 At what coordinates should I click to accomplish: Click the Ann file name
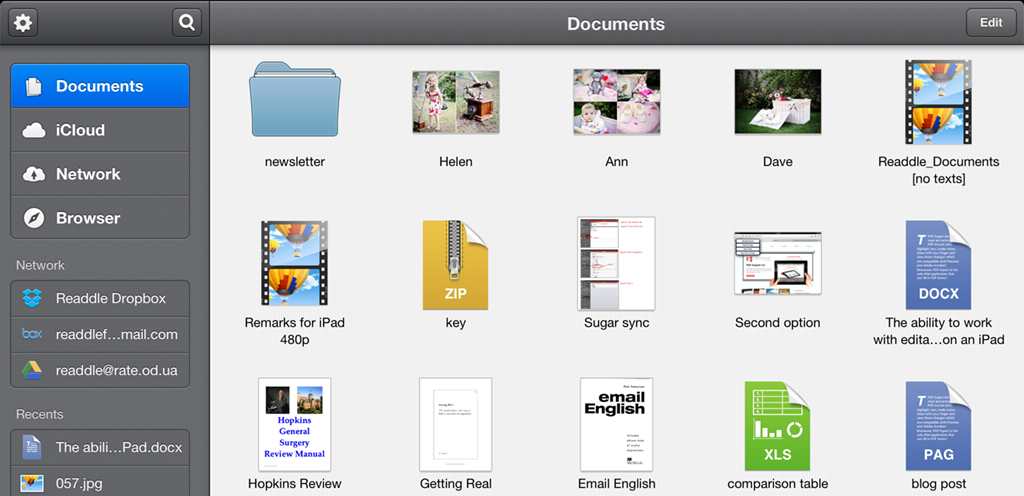616,161
